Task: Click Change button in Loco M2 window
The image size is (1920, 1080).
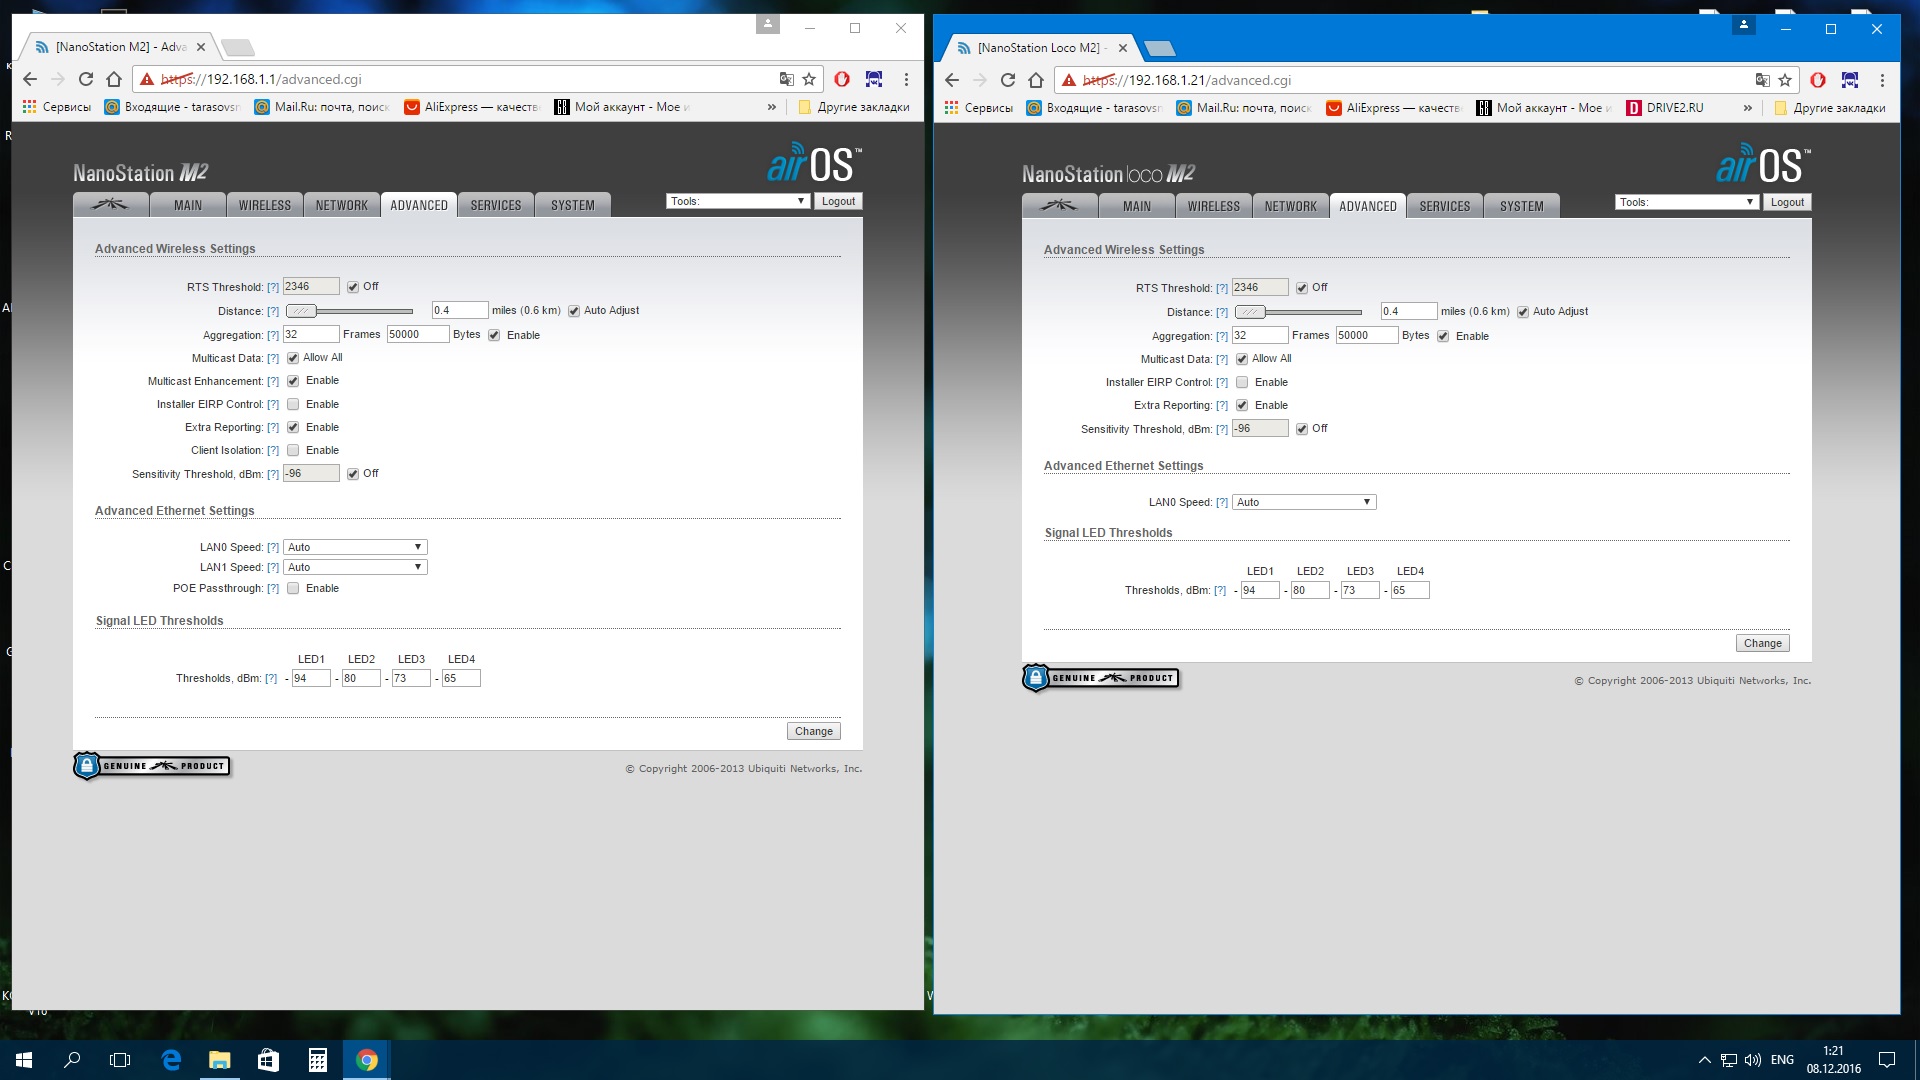Action: point(1763,643)
